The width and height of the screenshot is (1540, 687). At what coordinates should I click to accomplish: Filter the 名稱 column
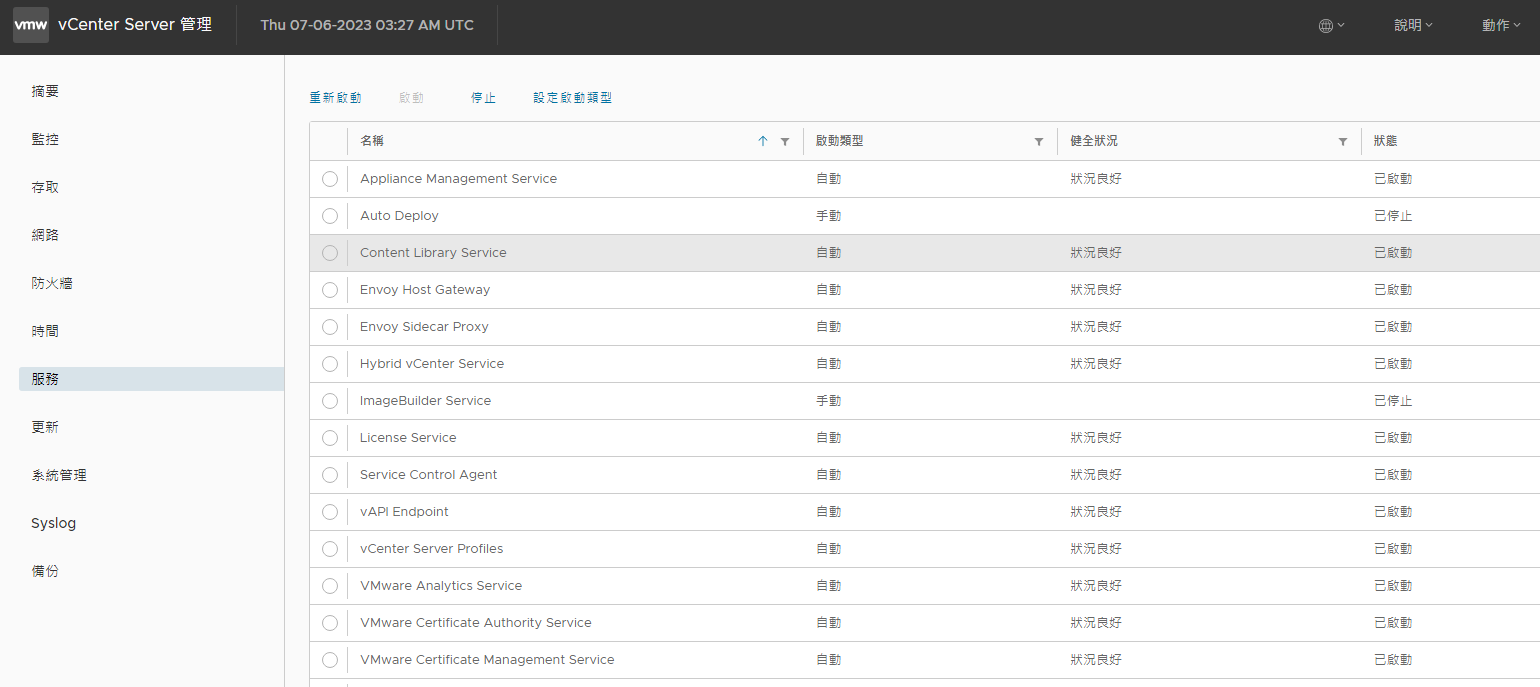pos(785,142)
